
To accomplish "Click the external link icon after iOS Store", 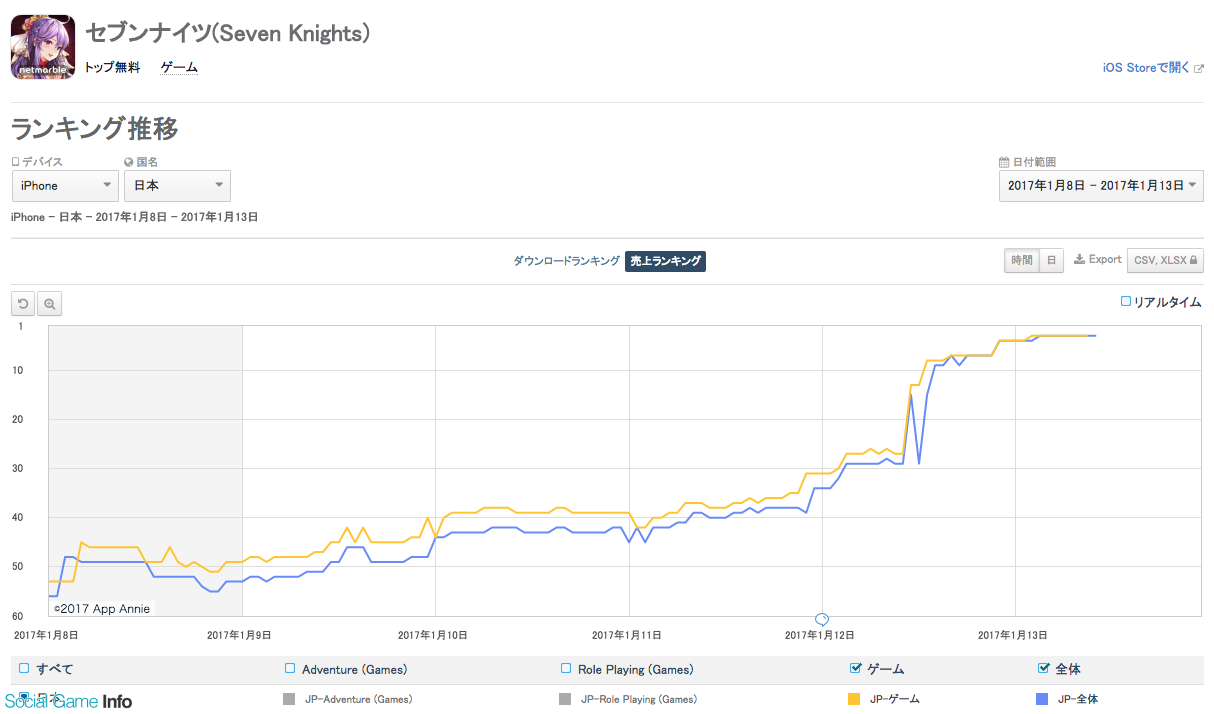I will point(1199,68).
